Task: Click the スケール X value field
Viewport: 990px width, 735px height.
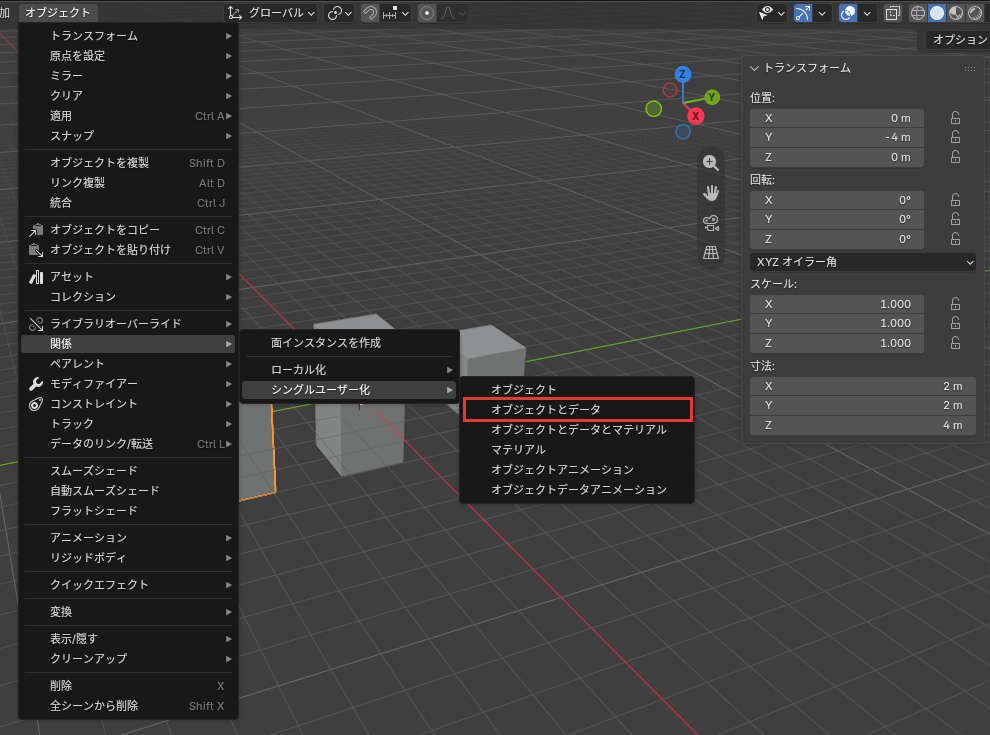Action: pyautogui.click(x=837, y=304)
